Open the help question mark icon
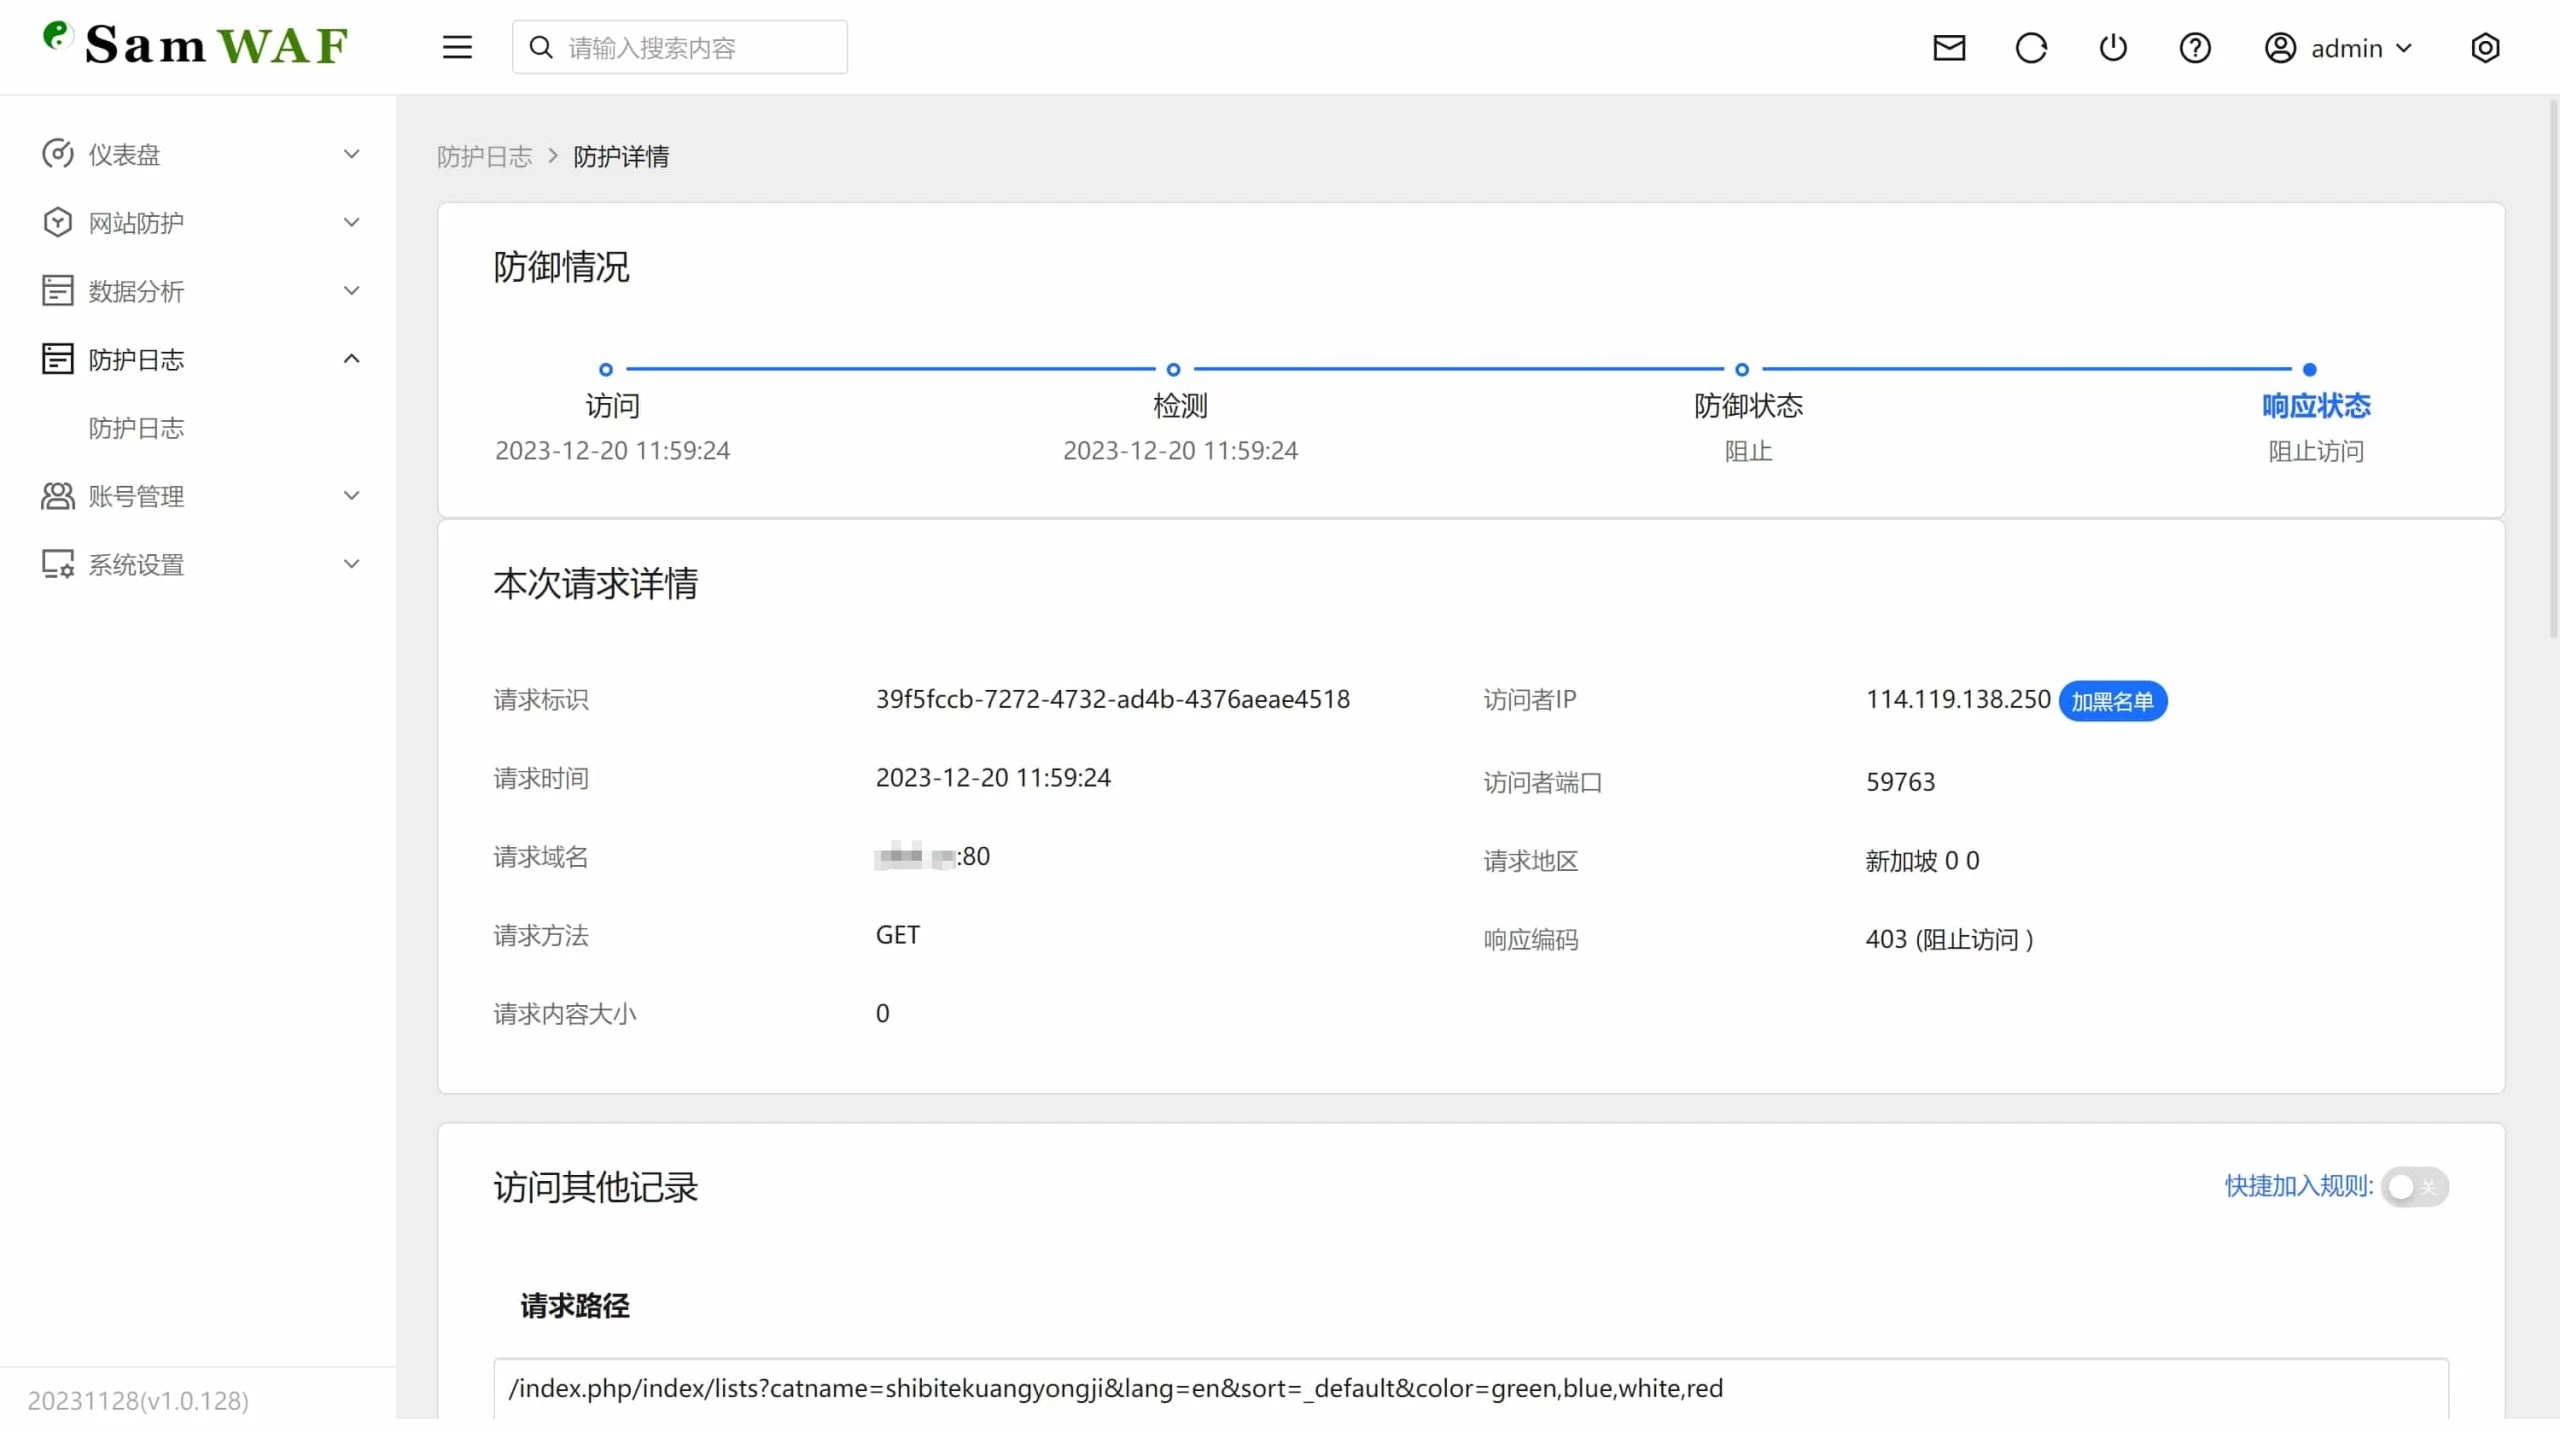The height and width of the screenshot is (1432, 2560). (x=2195, y=47)
